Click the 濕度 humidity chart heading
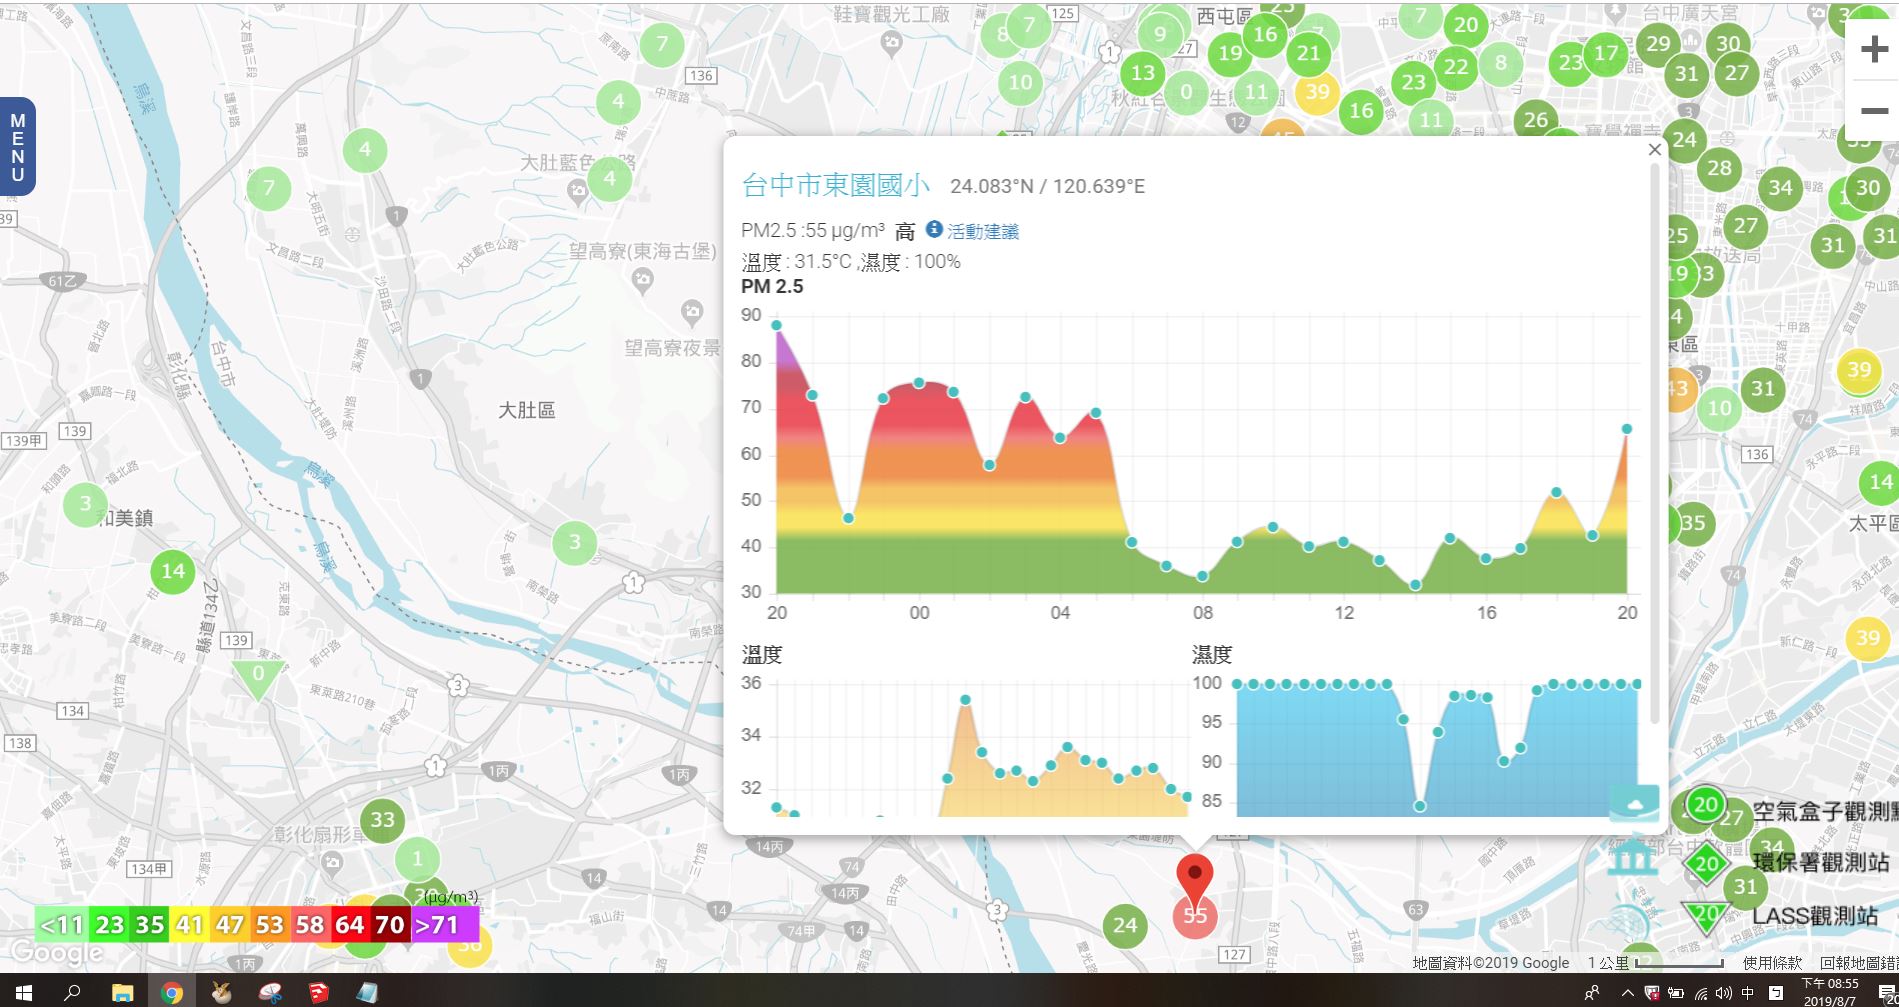The height and width of the screenshot is (1007, 1899). point(1212,655)
